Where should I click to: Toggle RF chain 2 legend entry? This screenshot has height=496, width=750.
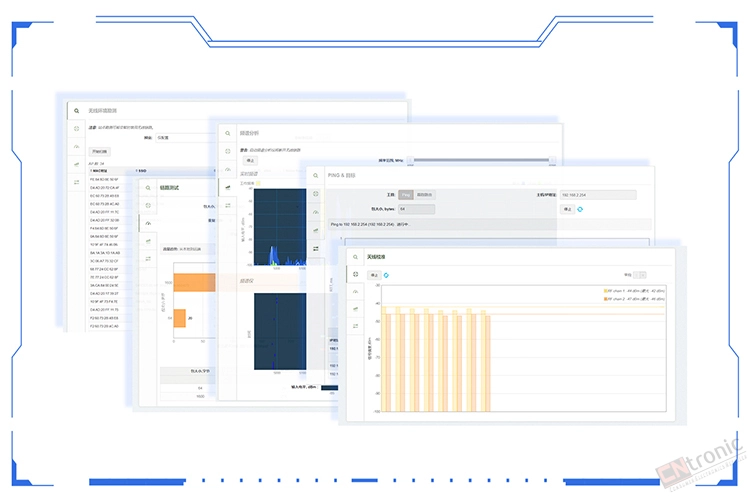pyautogui.click(x=634, y=299)
